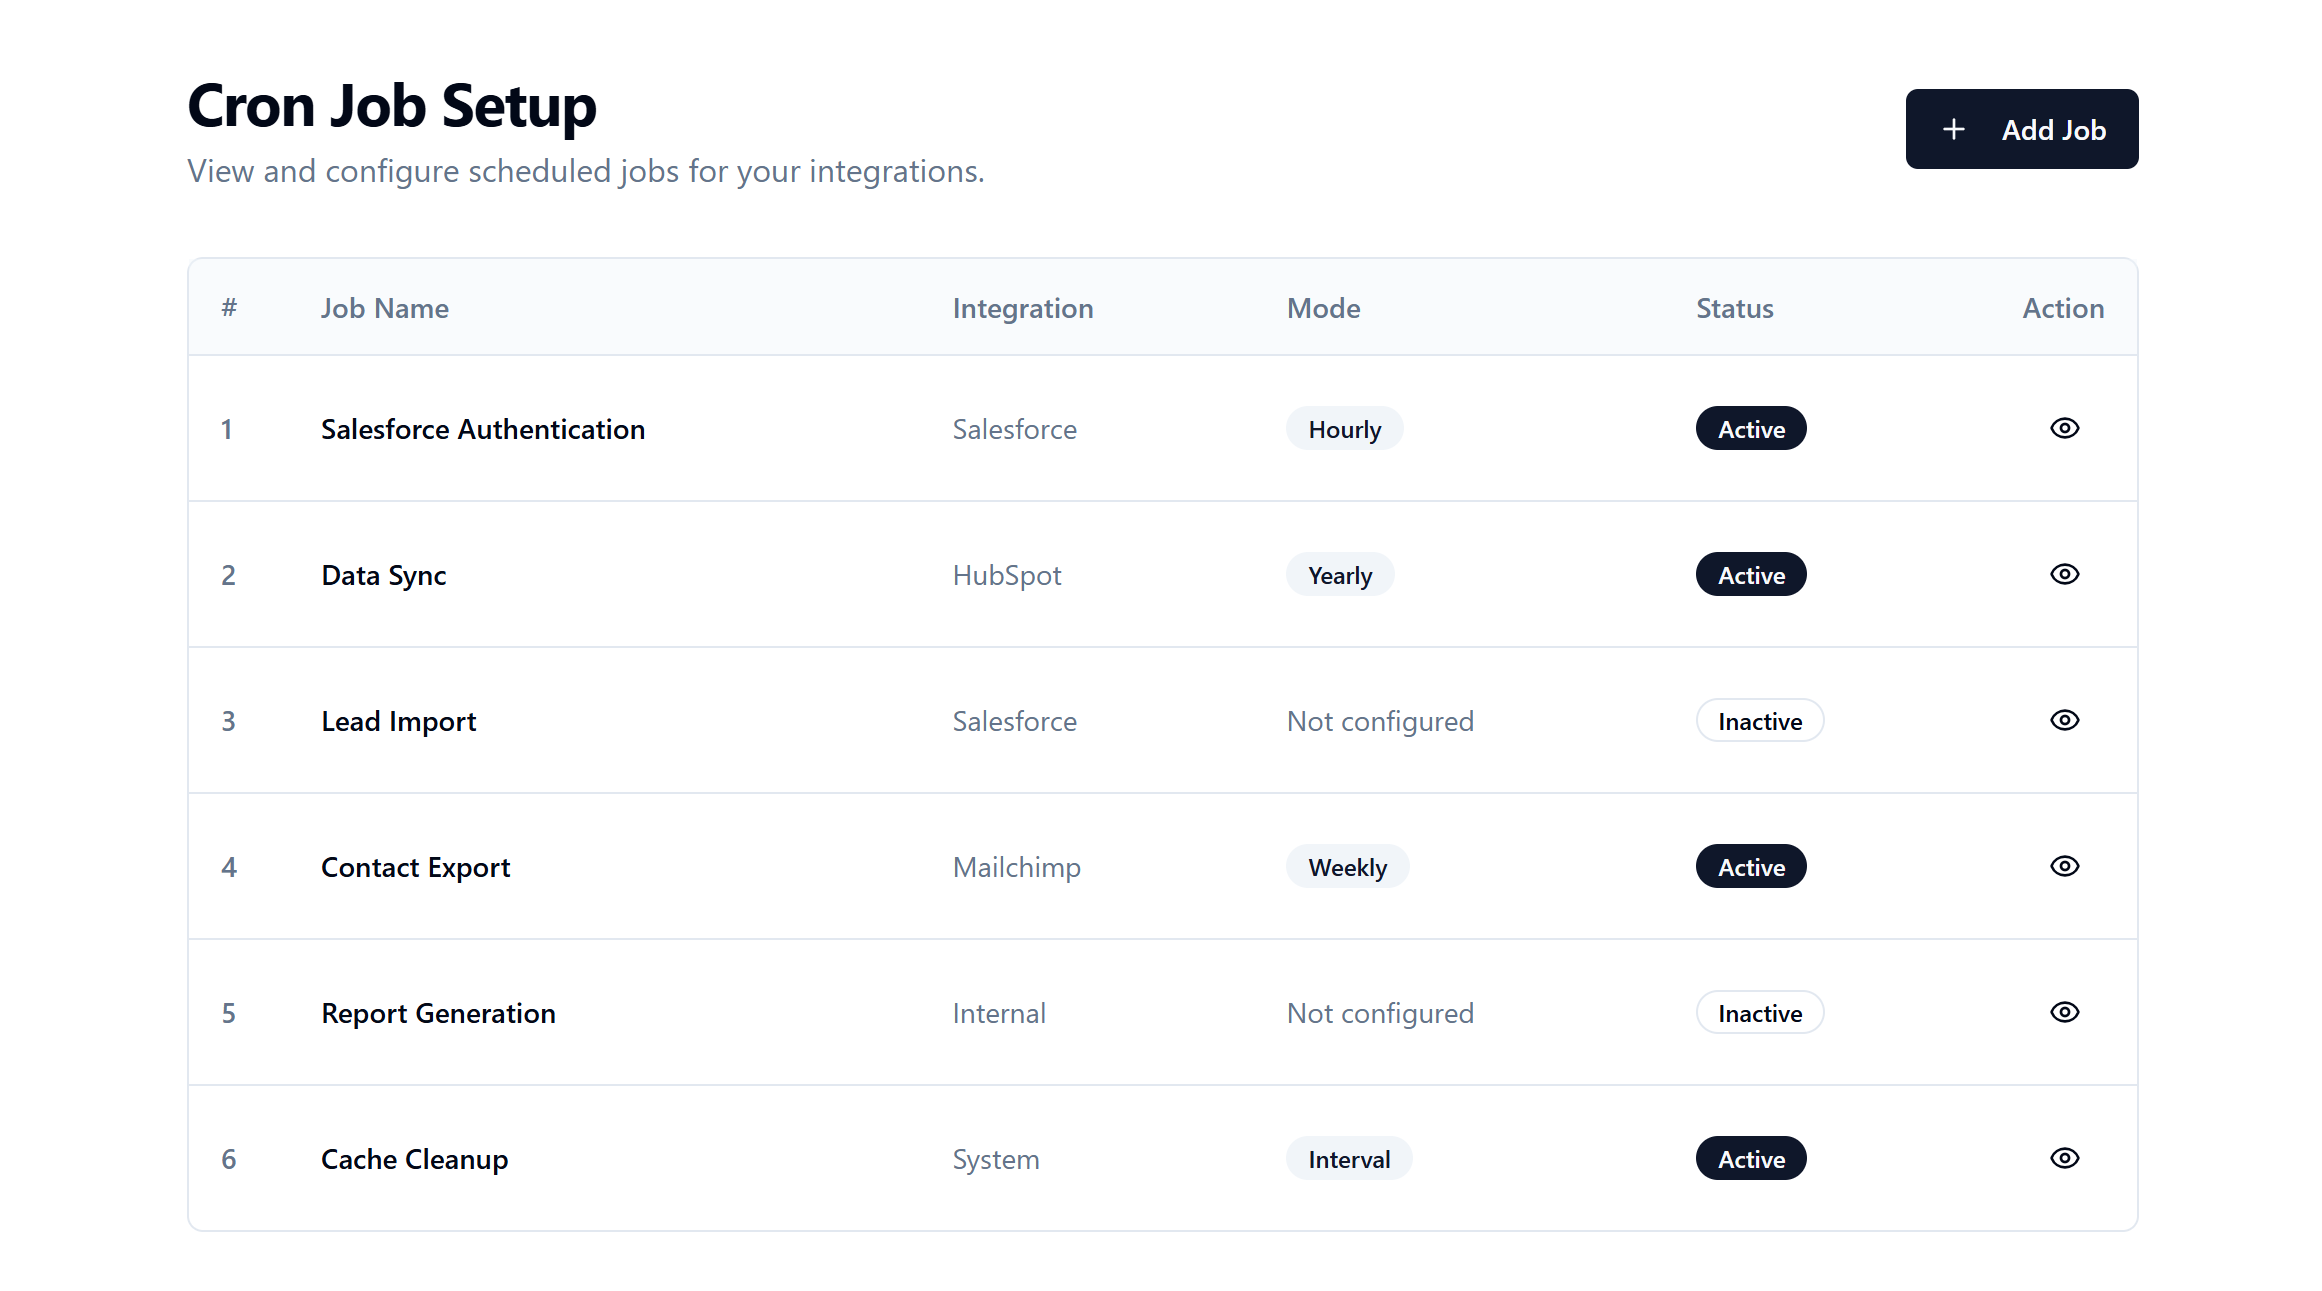View details of Salesforce Authentication job
This screenshot has width=2322, height=1291.
point(2064,428)
